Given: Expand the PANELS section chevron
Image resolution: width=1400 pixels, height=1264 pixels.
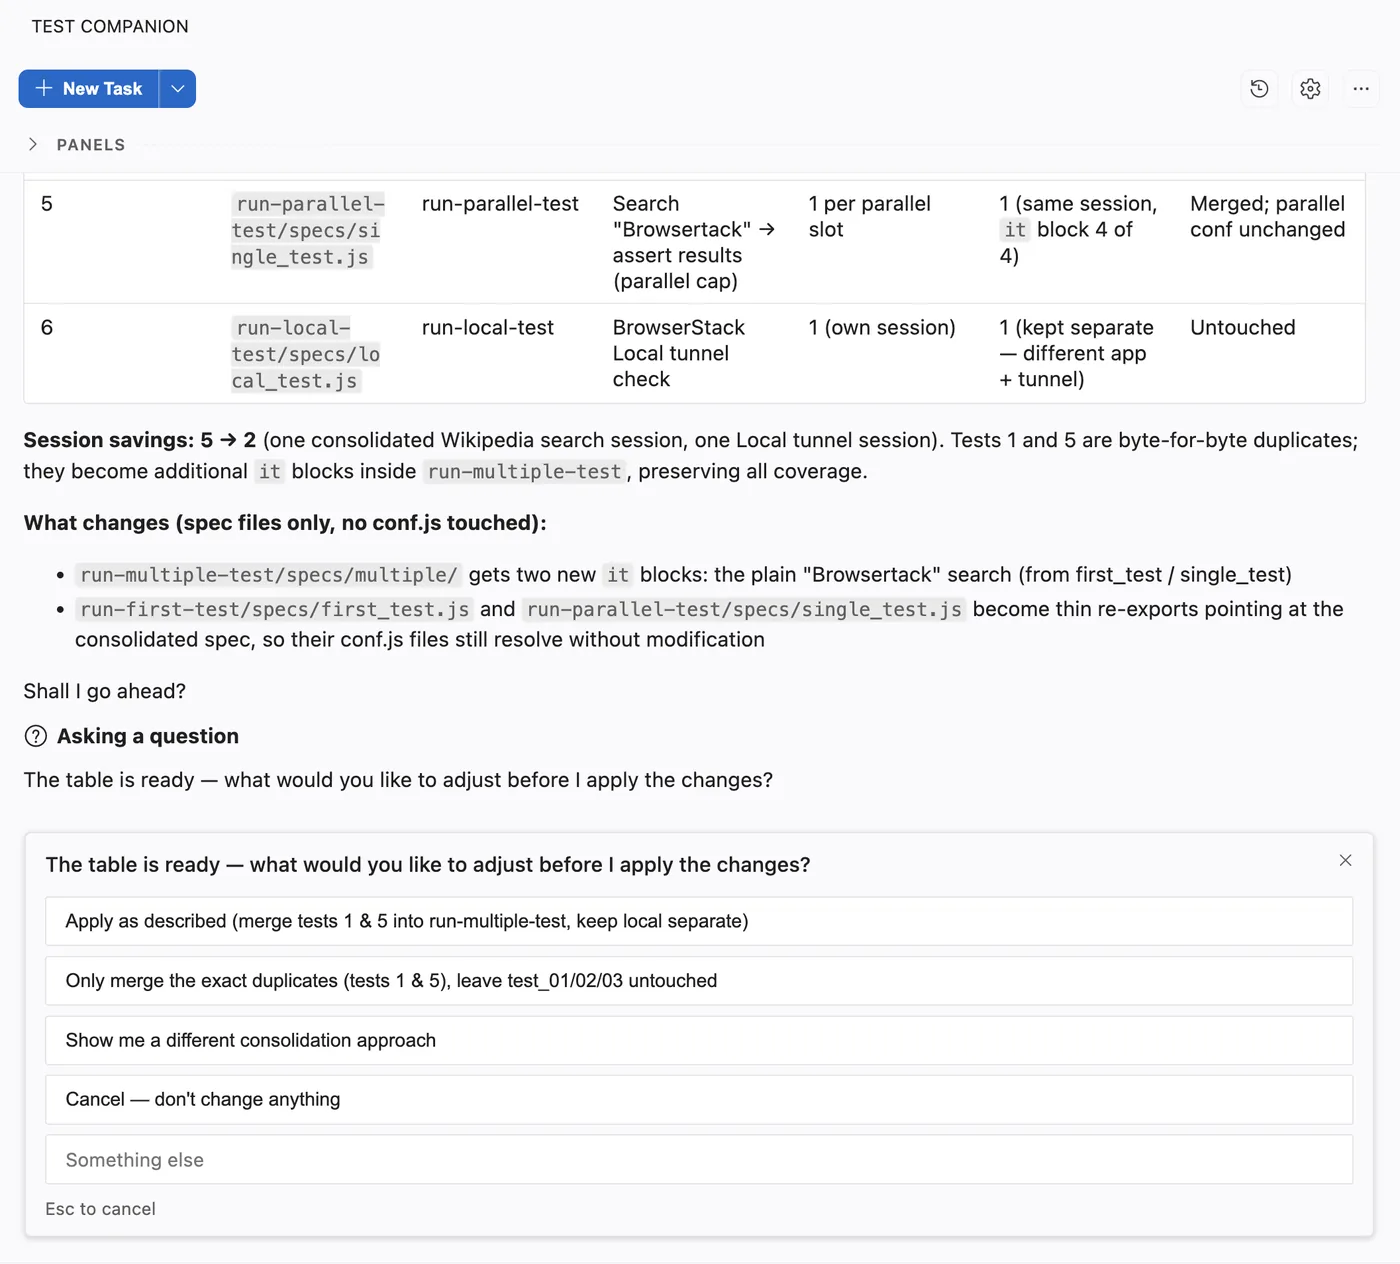Looking at the screenshot, I should (x=33, y=144).
